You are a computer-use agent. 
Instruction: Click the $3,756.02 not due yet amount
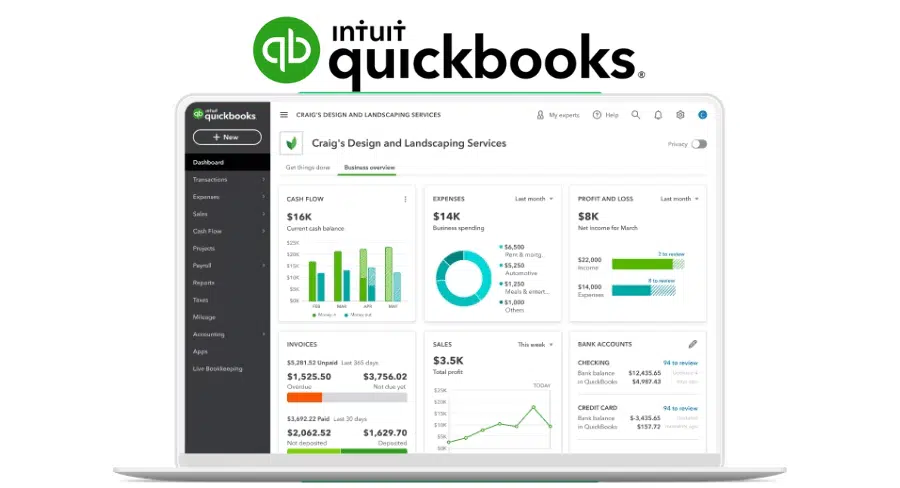pos(385,377)
